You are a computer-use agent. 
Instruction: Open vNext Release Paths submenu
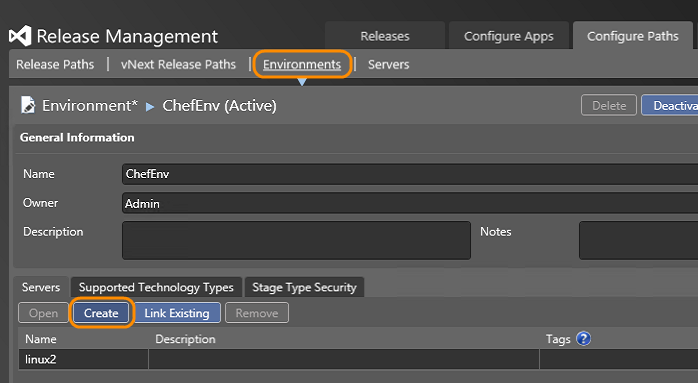point(178,65)
